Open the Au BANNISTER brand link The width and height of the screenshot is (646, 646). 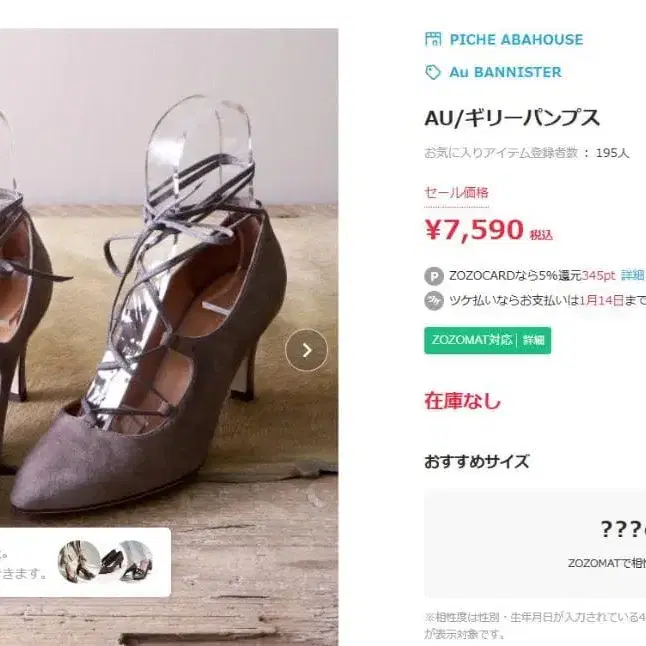click(x=505, y=72)
